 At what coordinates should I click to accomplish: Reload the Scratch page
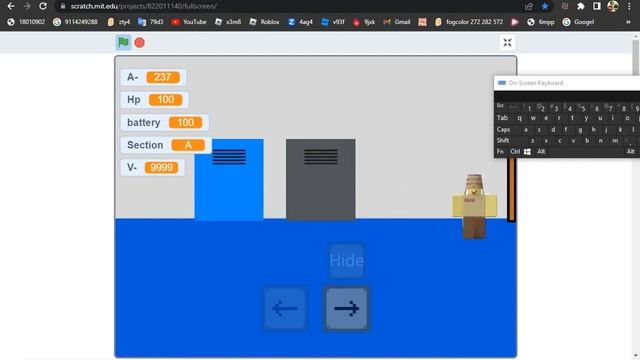(x=43, y=6)
